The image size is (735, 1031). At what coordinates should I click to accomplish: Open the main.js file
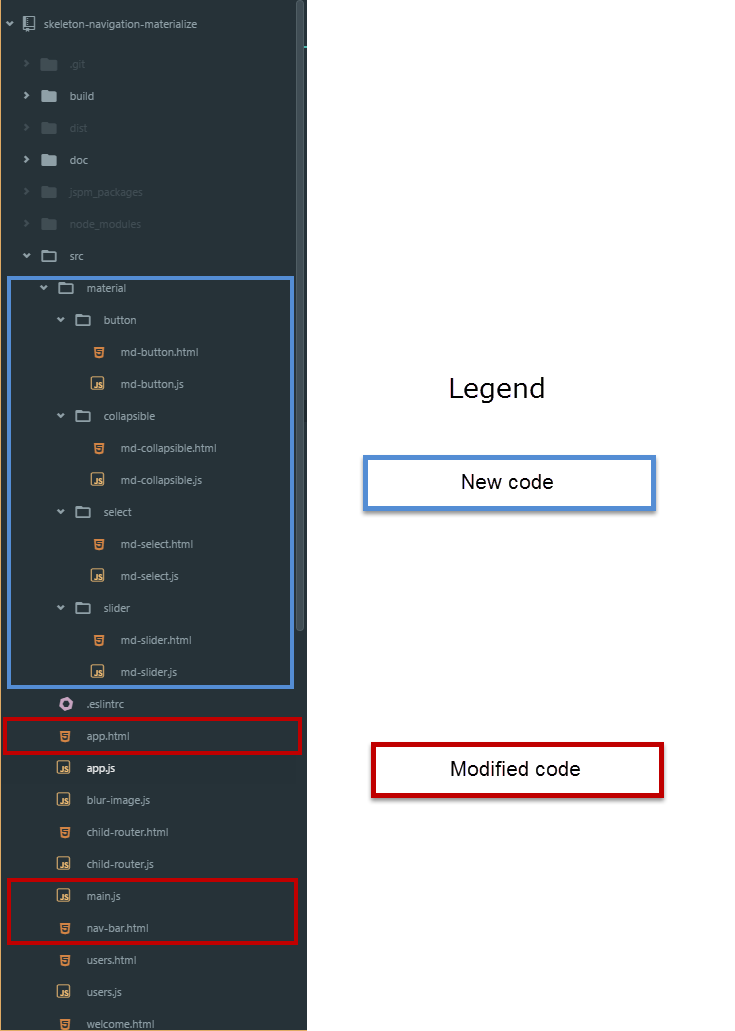[x=103, y=896]
